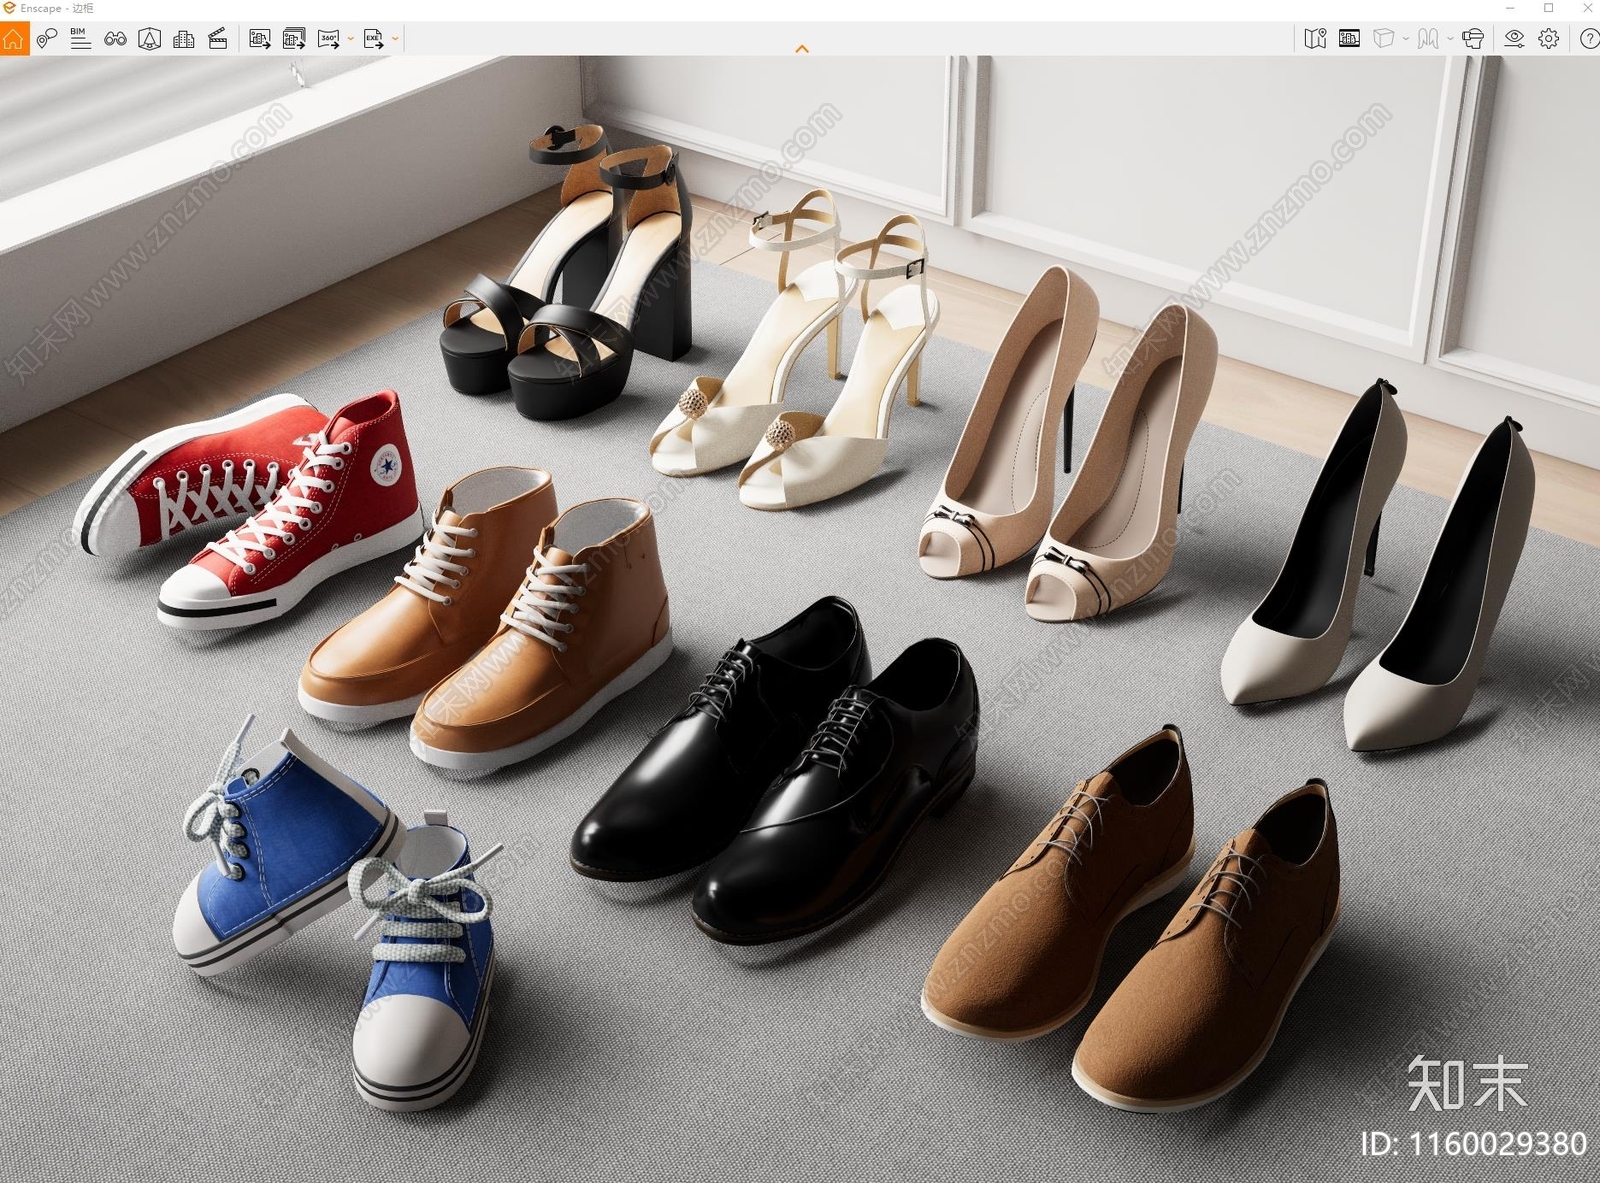1600x1183 pixels.
Task: Collapse the toolbar with the orange chevron
Action: [802, 49]
